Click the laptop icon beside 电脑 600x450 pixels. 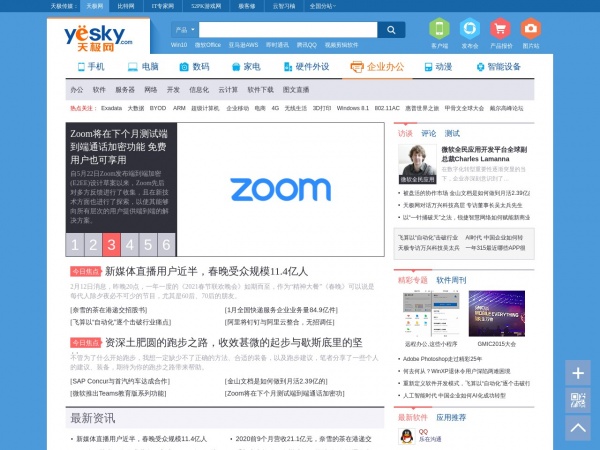pos(132,67)
